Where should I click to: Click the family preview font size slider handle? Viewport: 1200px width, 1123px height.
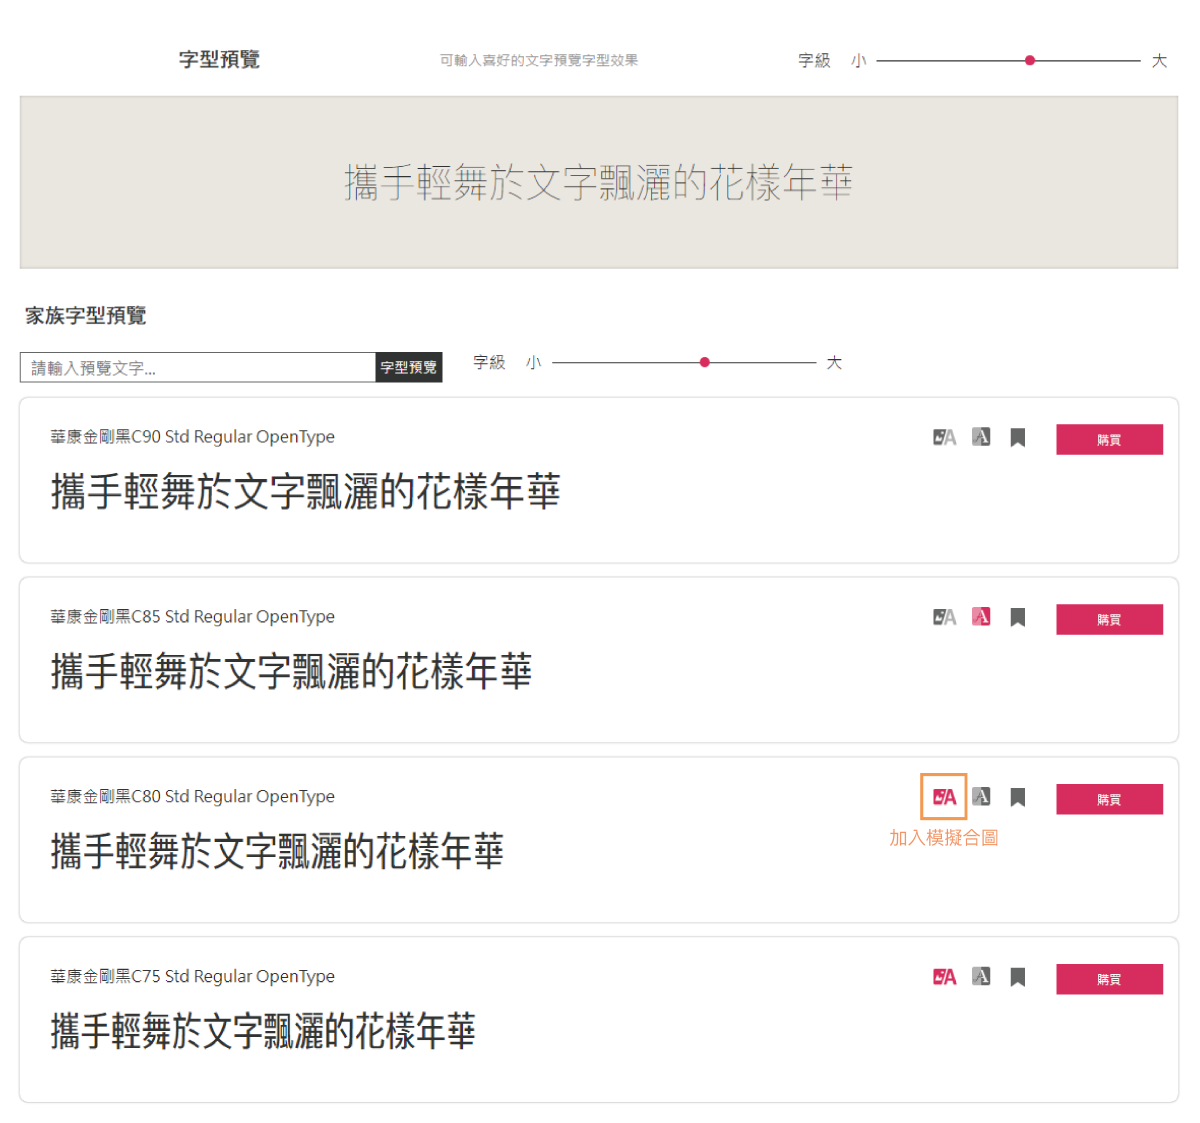[x=705, y=362]
